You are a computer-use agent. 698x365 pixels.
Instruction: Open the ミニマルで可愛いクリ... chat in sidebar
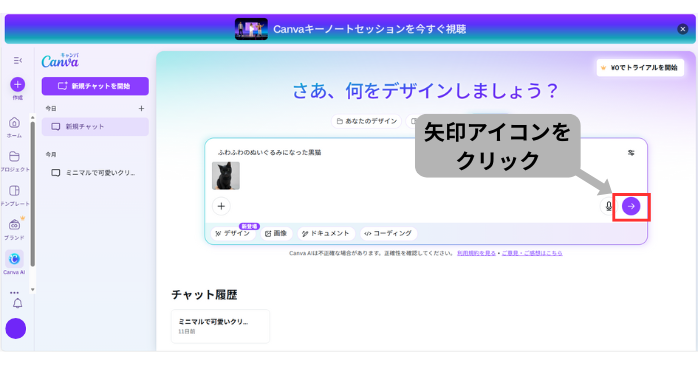pyautogui.click(x=95, y=173)
